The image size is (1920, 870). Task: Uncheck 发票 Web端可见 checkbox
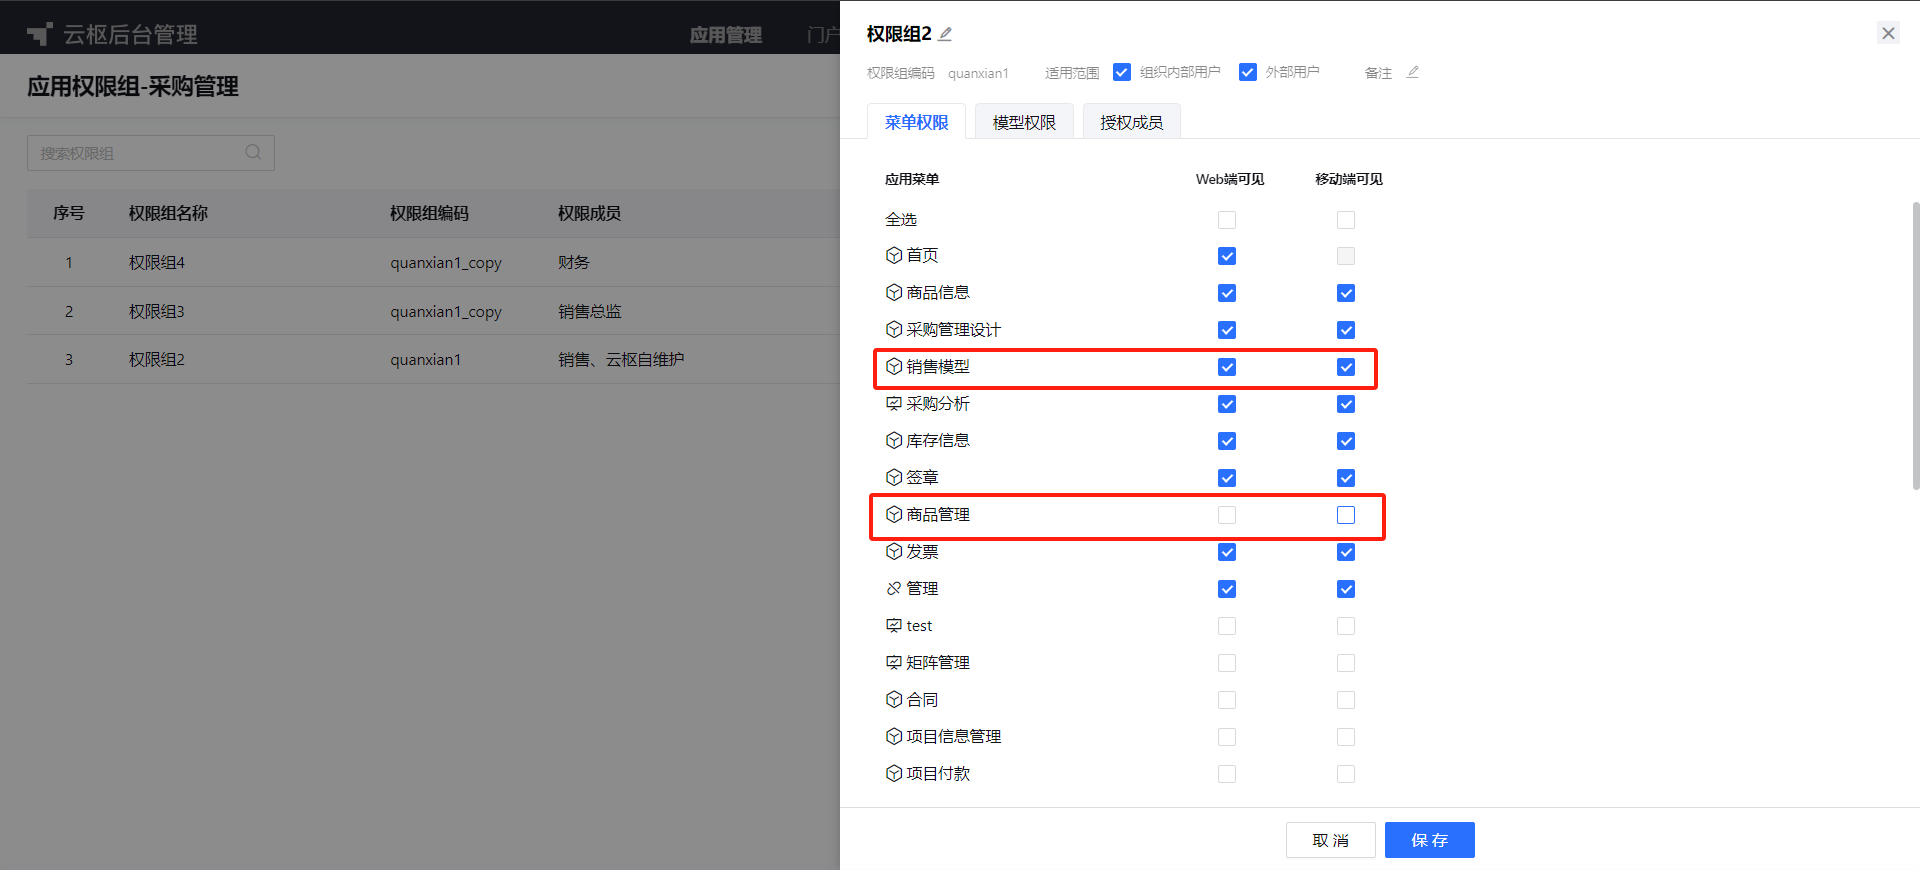(x=1227, y=552)
